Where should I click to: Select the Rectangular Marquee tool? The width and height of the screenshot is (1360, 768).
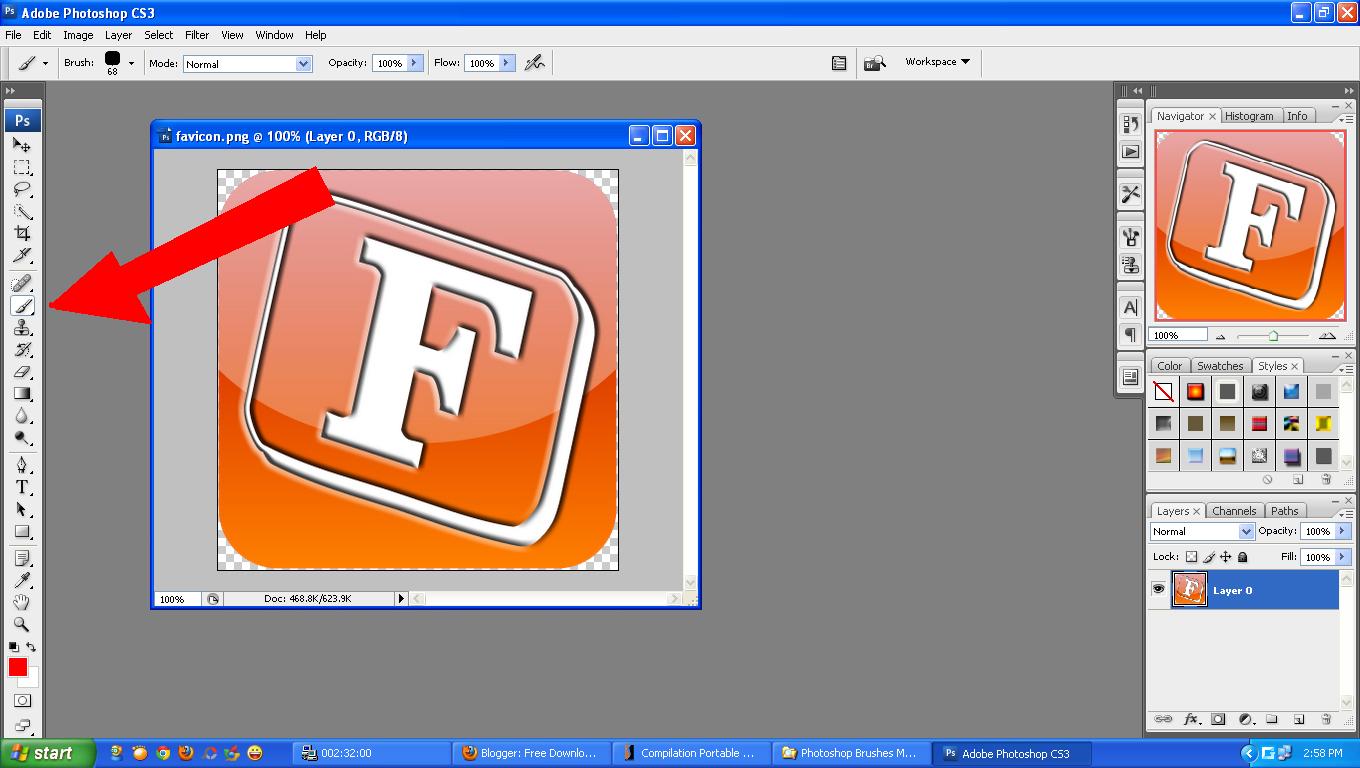[22, 167]
